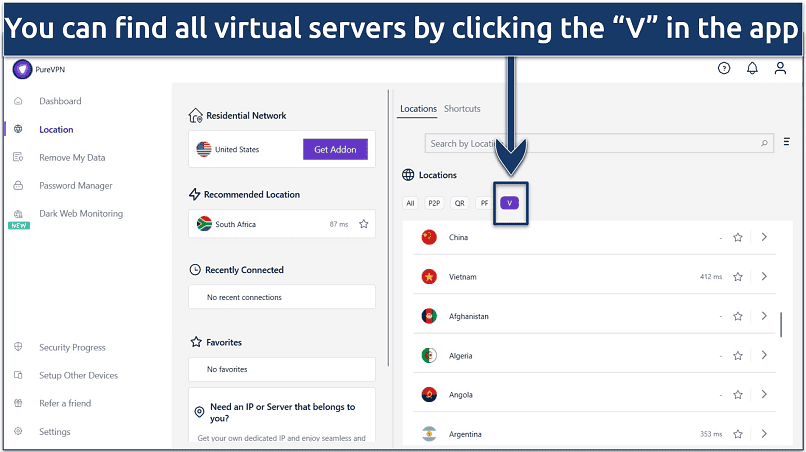The height and width of the screenshot is (452, 806).
Task: Toggle favorite star for China
Action: [x=738, y=237]
